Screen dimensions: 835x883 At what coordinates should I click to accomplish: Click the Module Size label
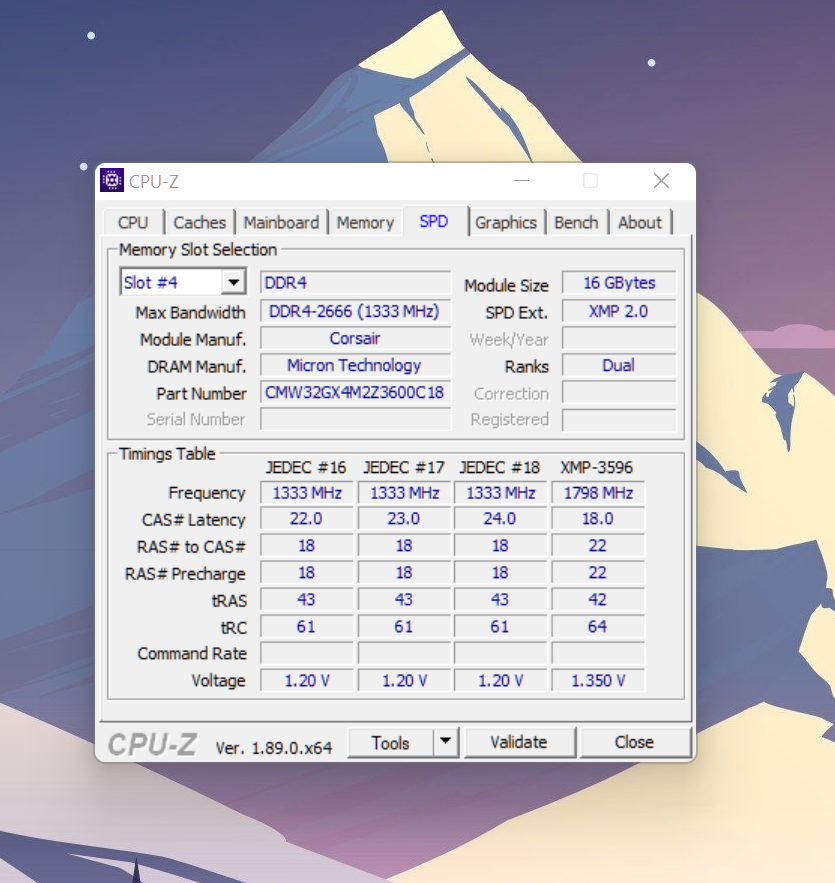pyautogui.click(x=506, y=286)
